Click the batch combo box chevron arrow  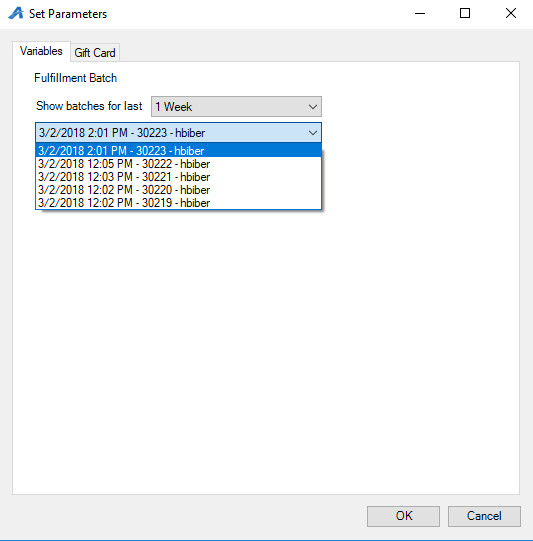coord(313,133)
